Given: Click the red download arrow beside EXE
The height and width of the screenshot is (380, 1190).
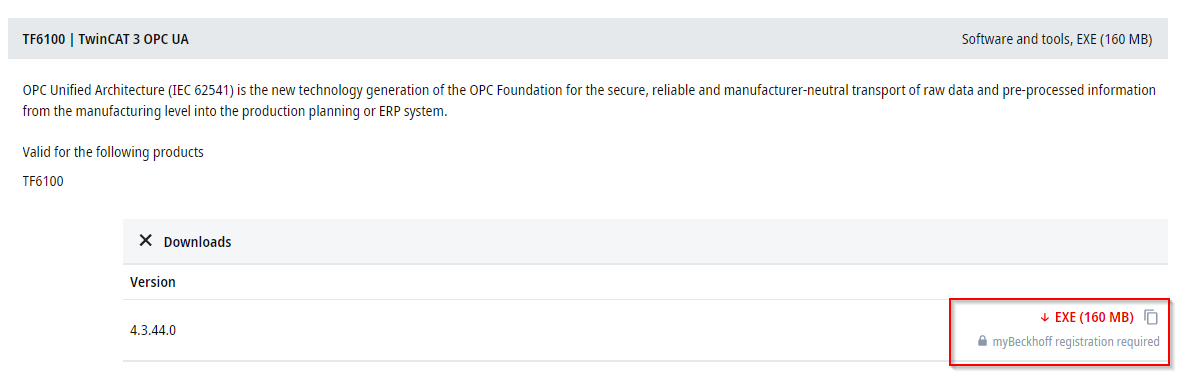Looking at the screenshot, I should (1044, 318).
